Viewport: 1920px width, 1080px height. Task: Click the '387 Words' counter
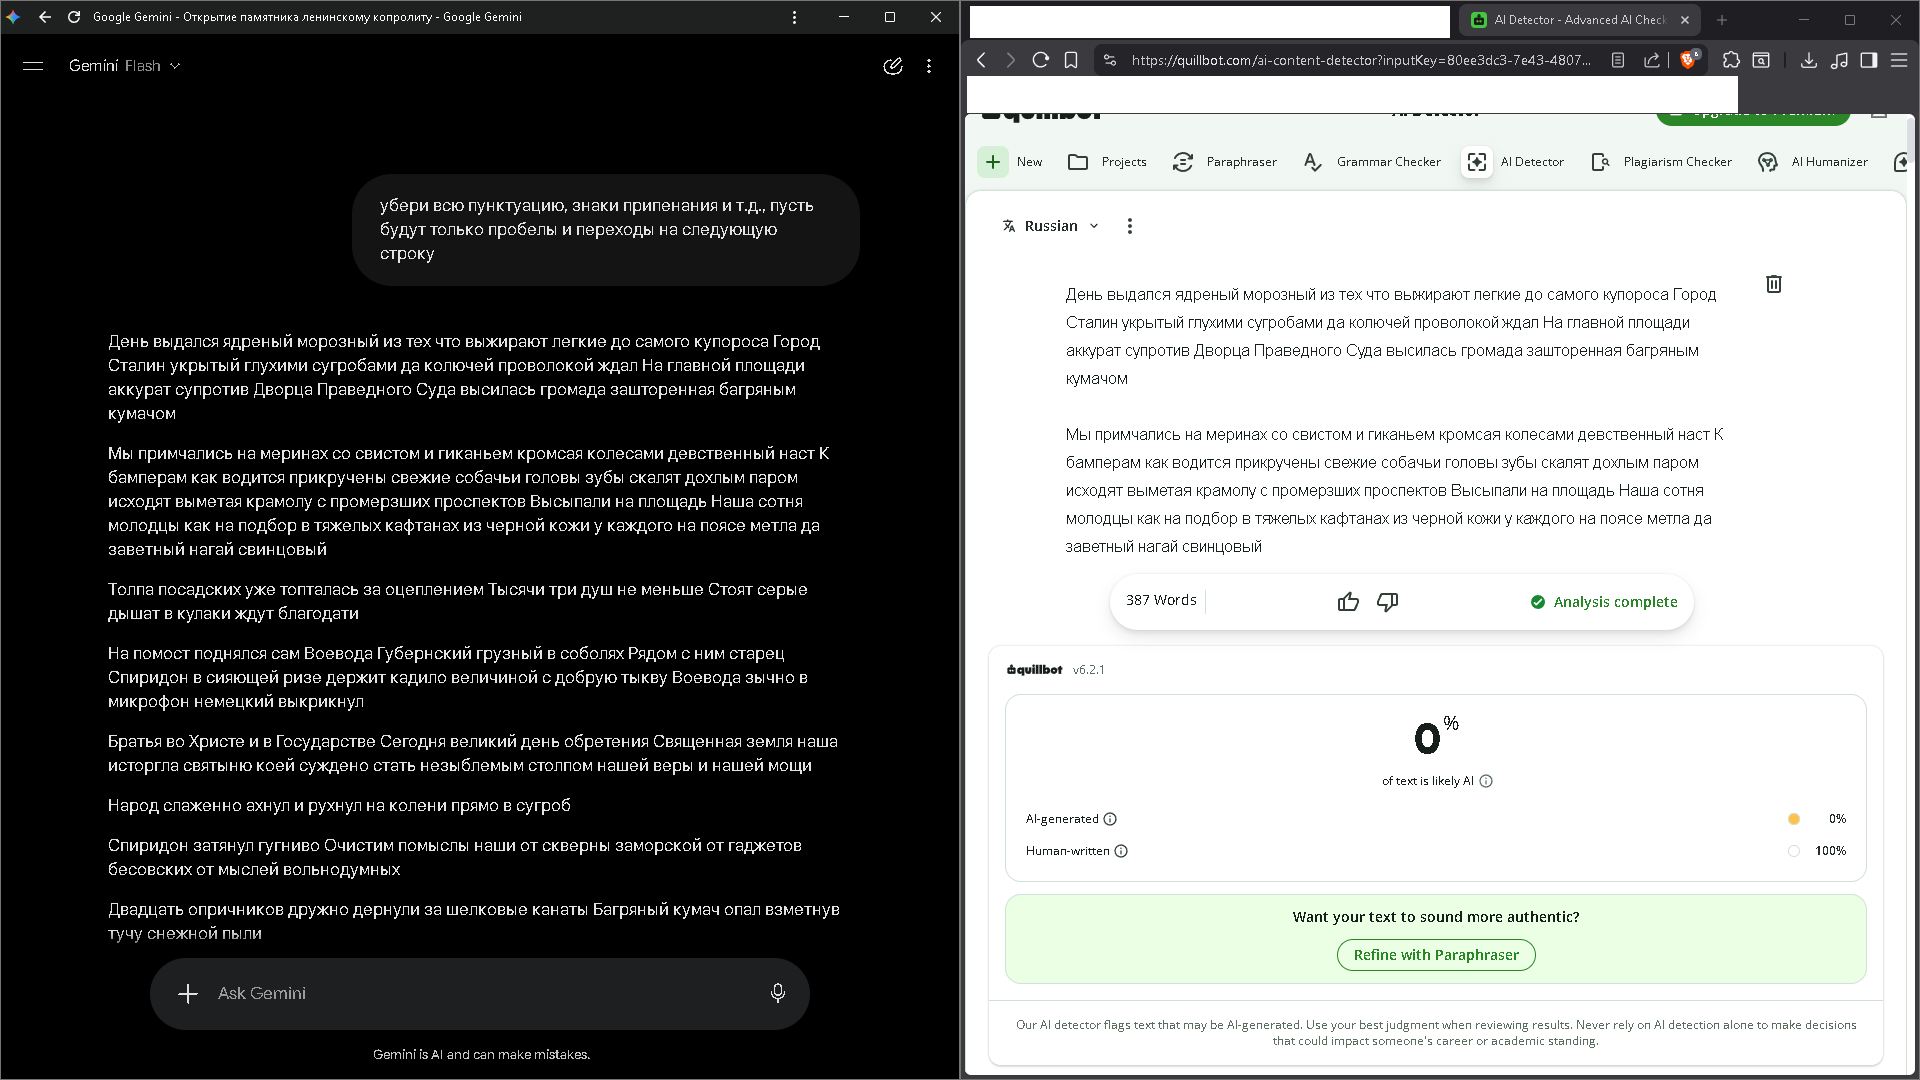tap(1161, 600)
